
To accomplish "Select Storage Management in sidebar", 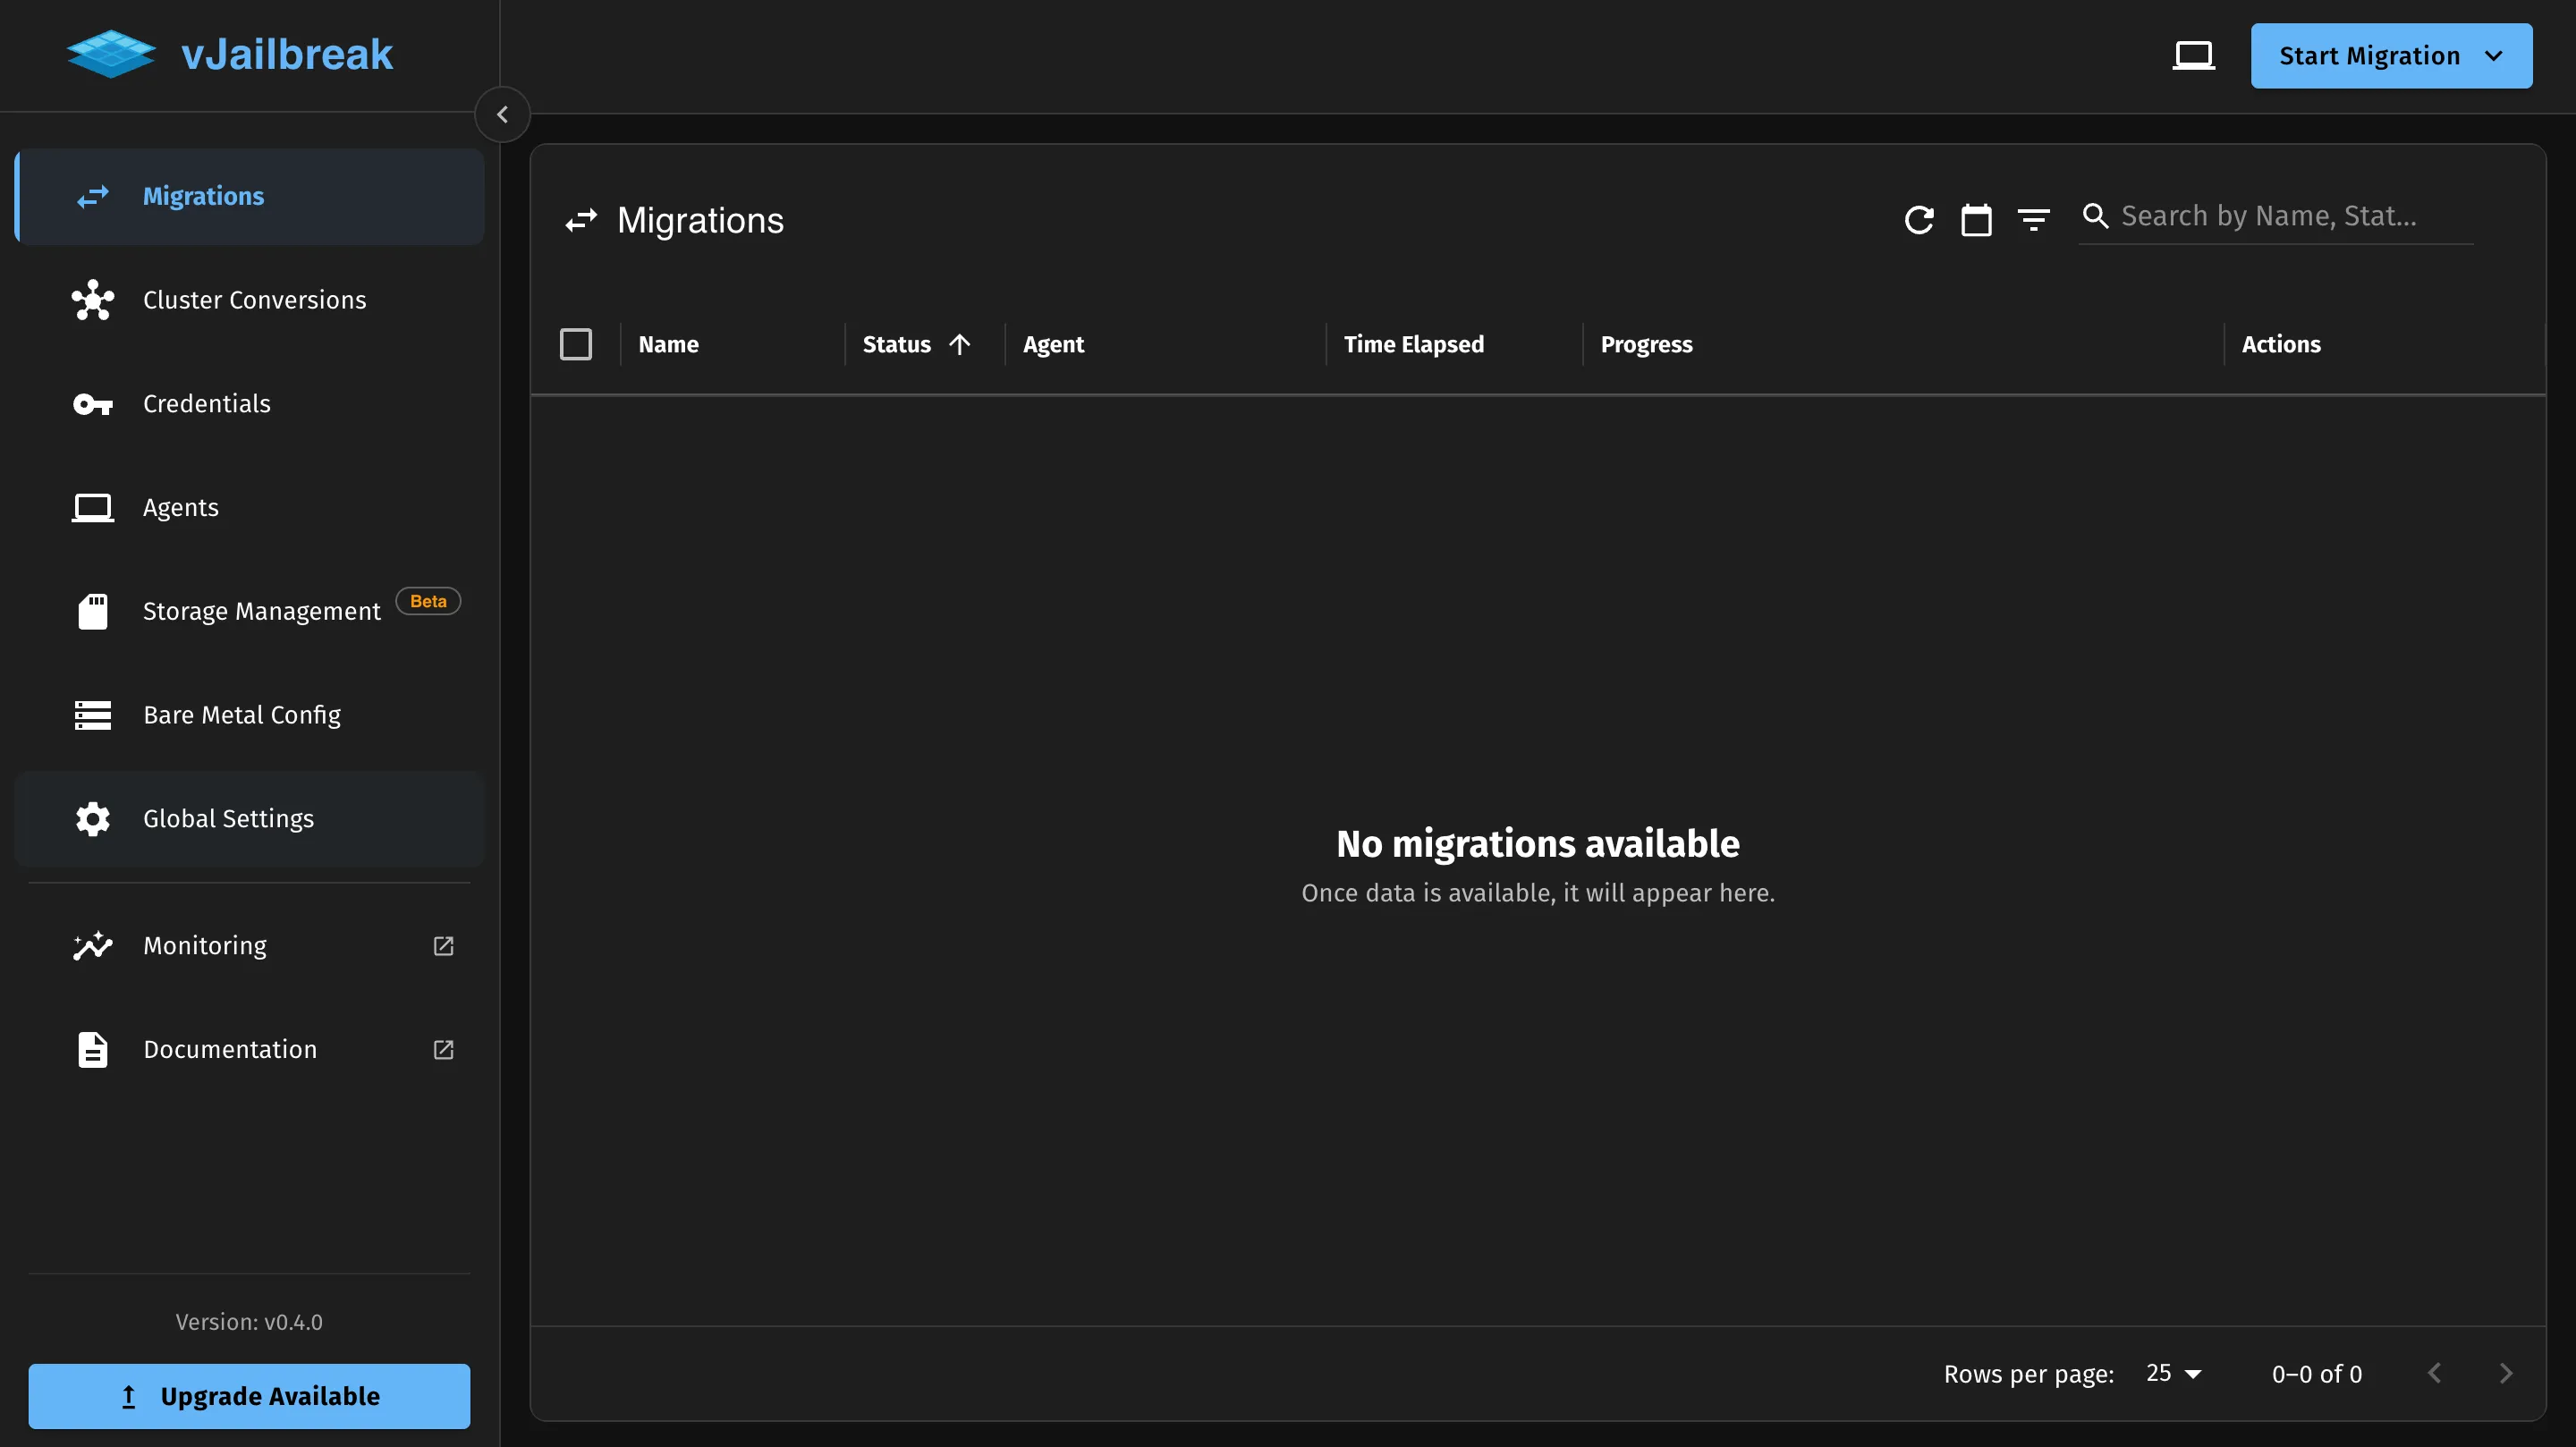I will (x=261, y=611).
